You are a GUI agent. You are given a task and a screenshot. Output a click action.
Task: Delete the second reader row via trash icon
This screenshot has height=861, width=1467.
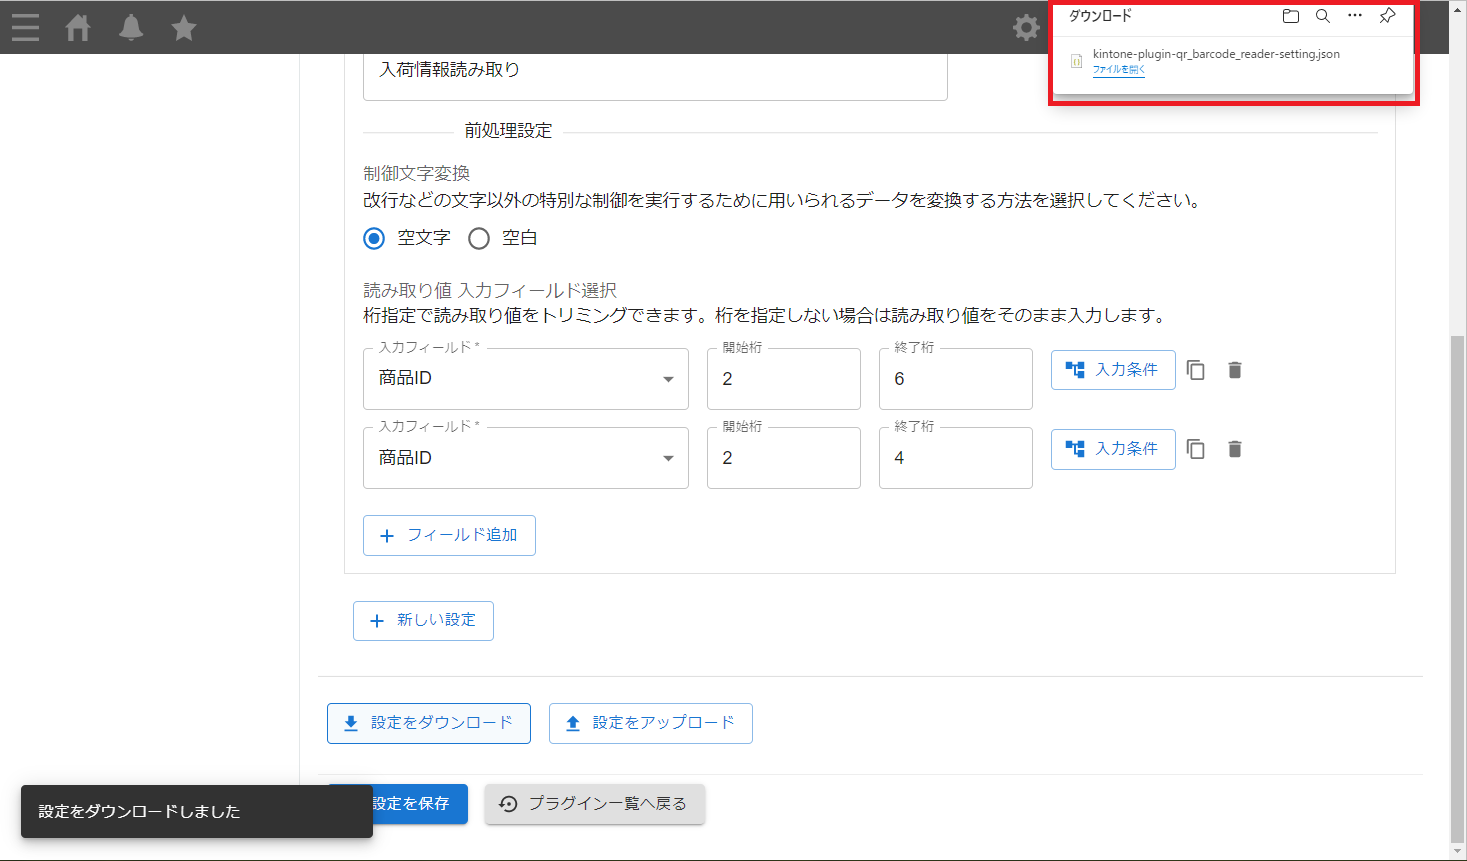pos(1234,448)
